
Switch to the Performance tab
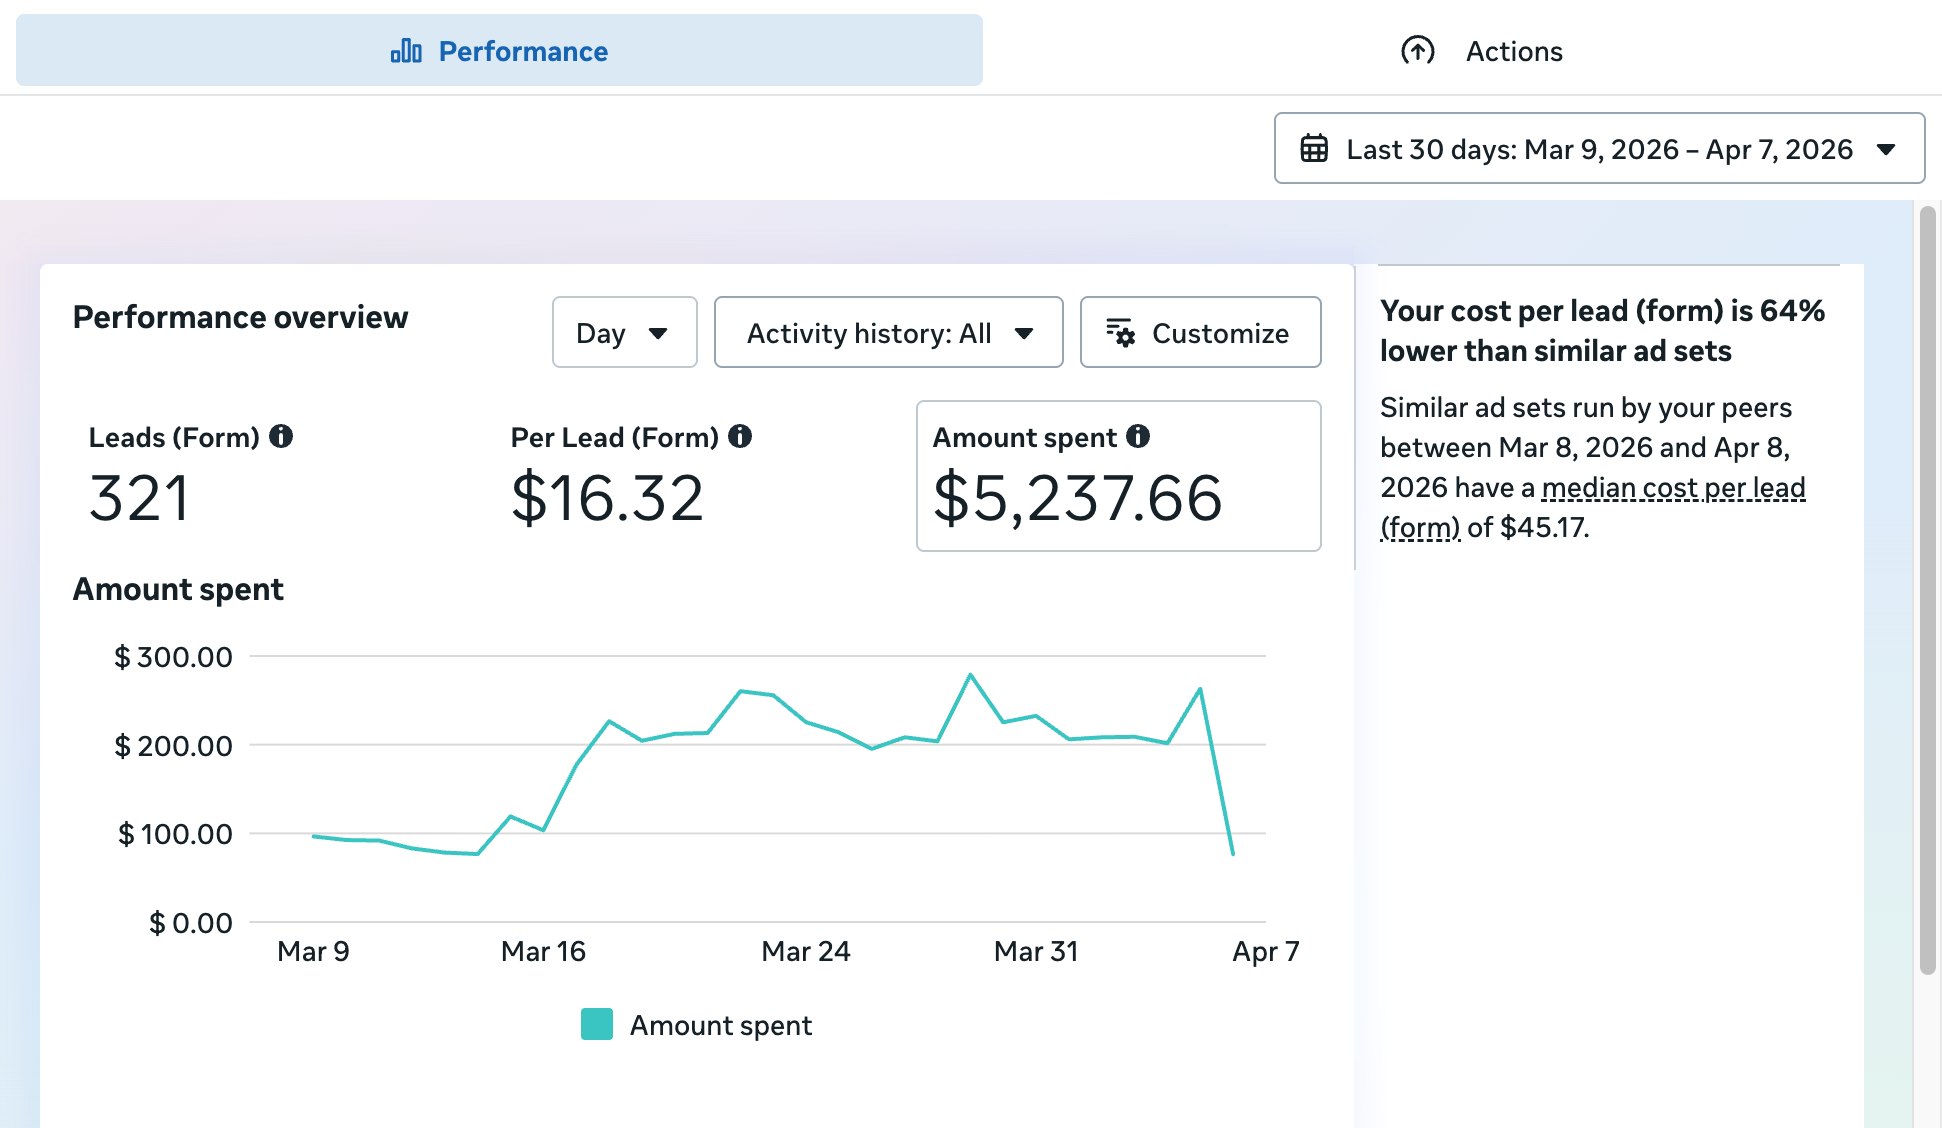499,51
